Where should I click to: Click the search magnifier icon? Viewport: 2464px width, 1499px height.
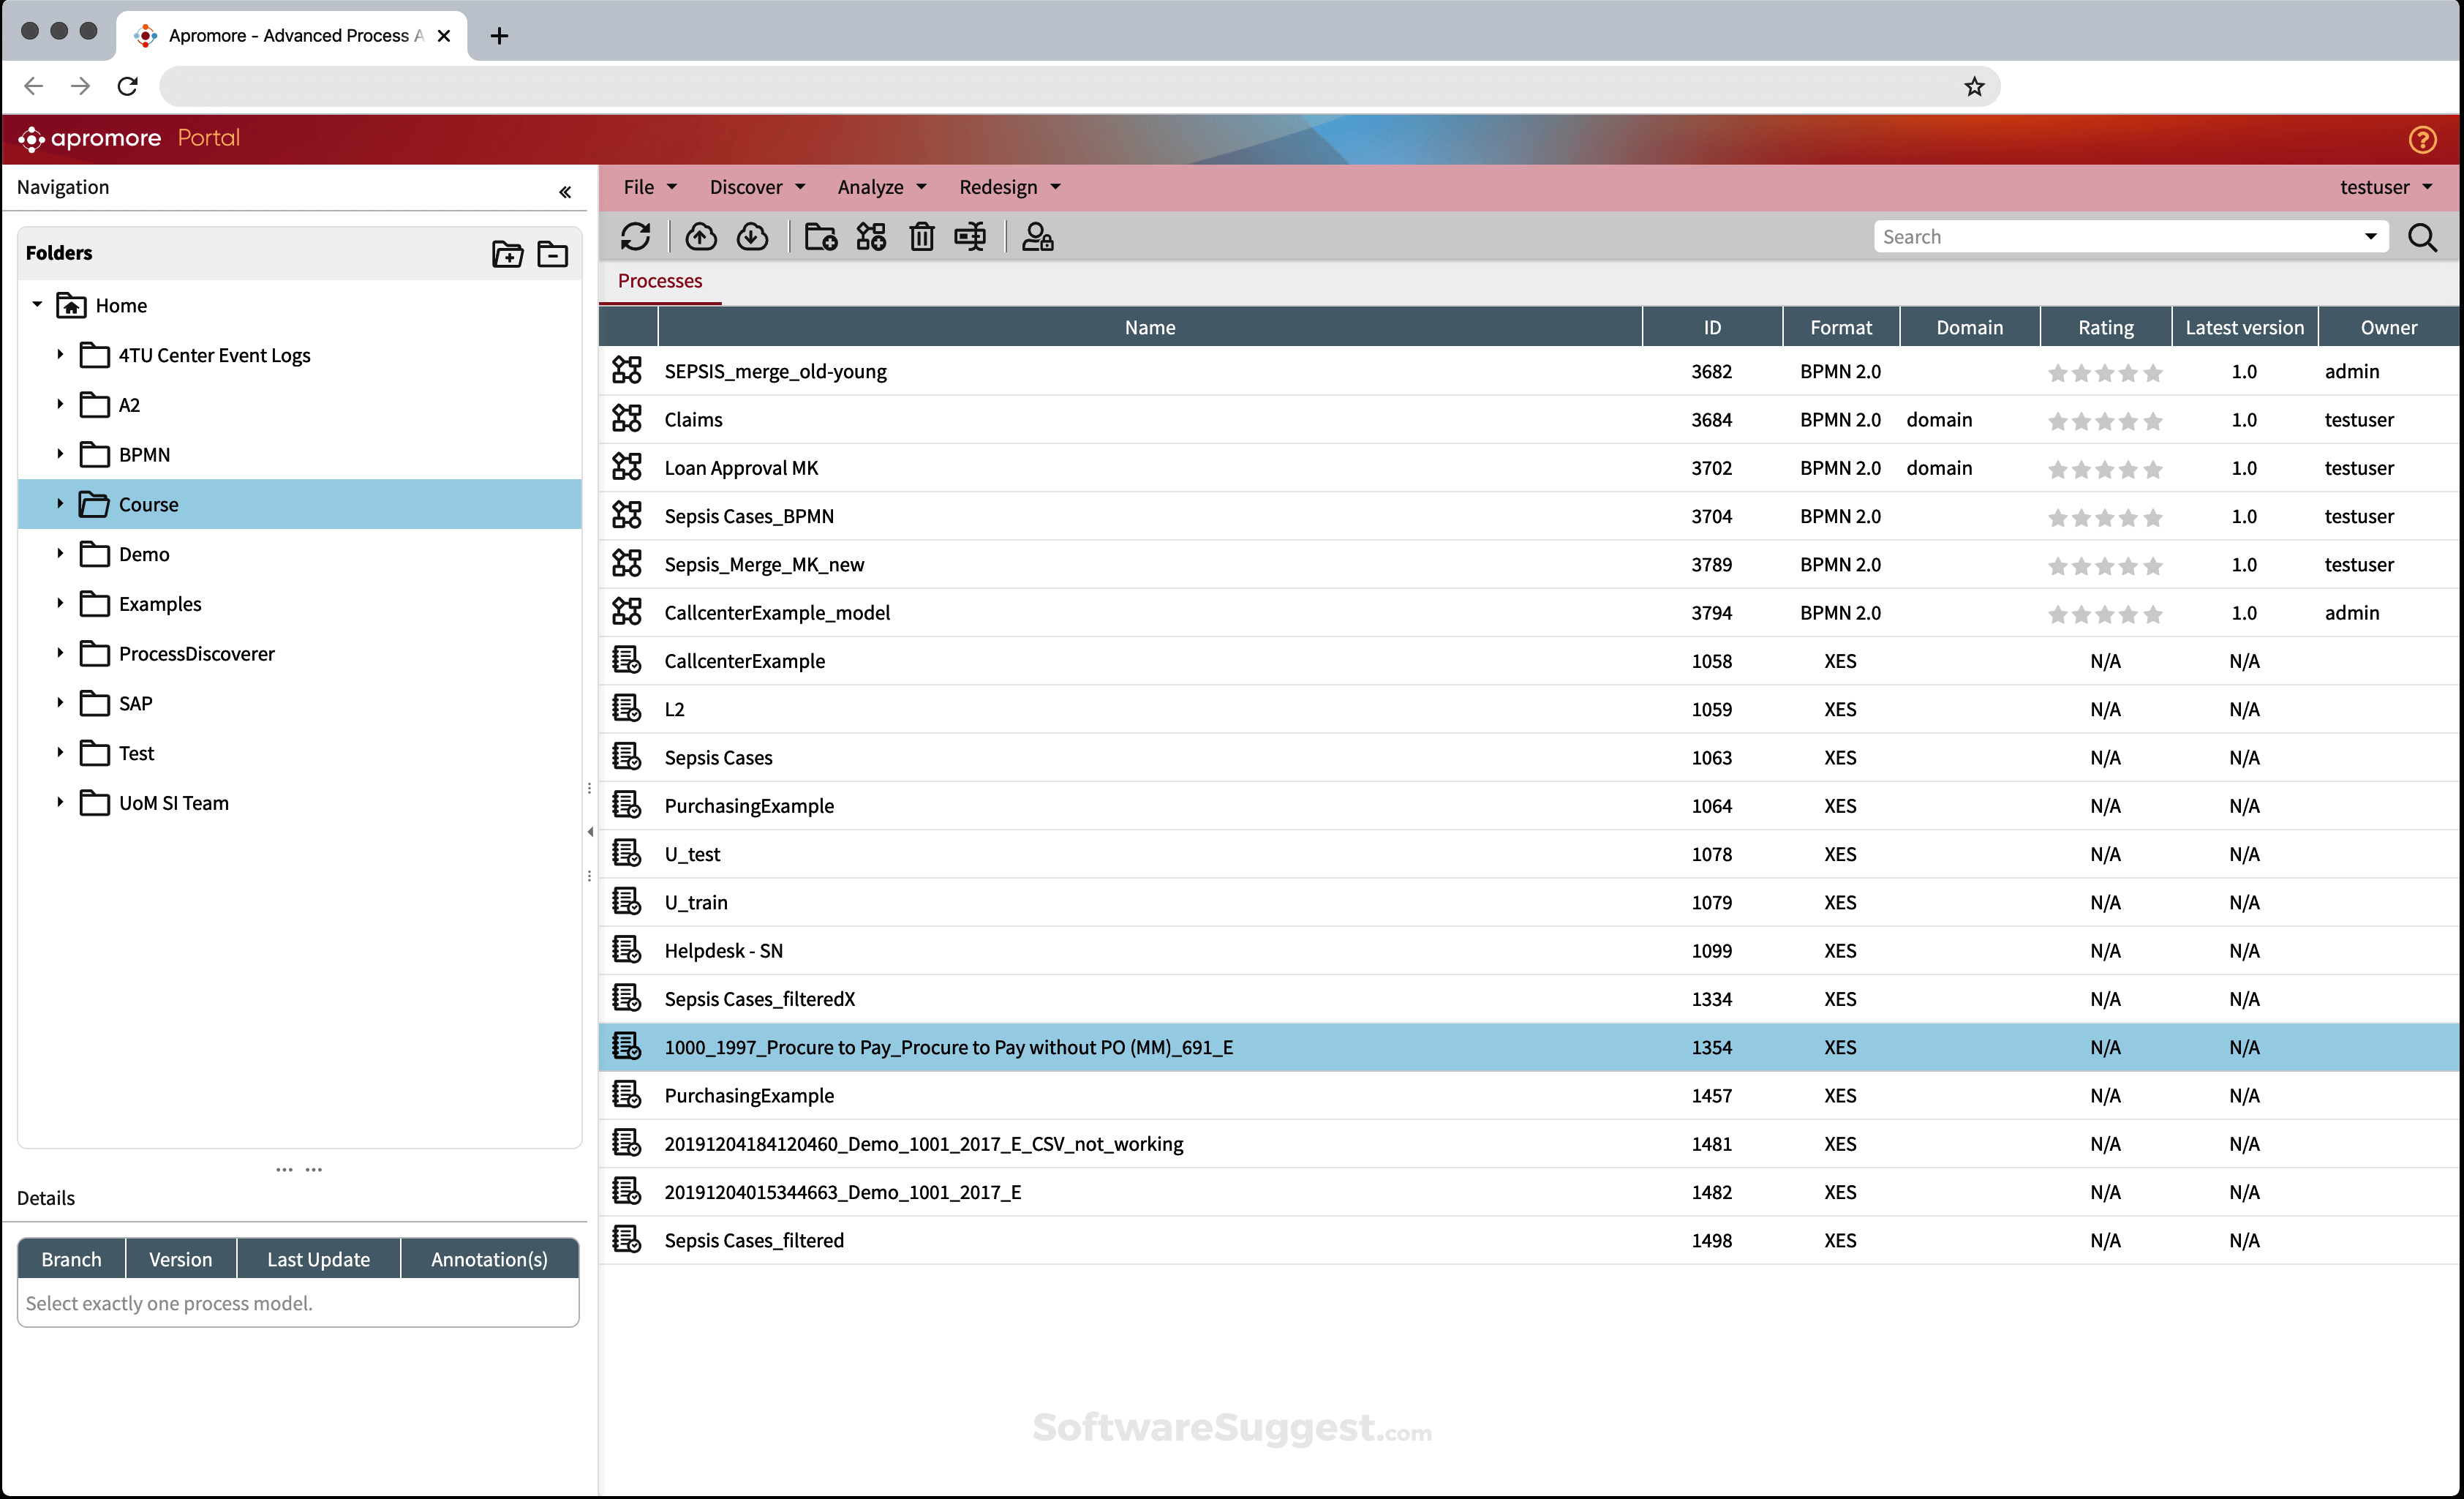(2423, 237)
